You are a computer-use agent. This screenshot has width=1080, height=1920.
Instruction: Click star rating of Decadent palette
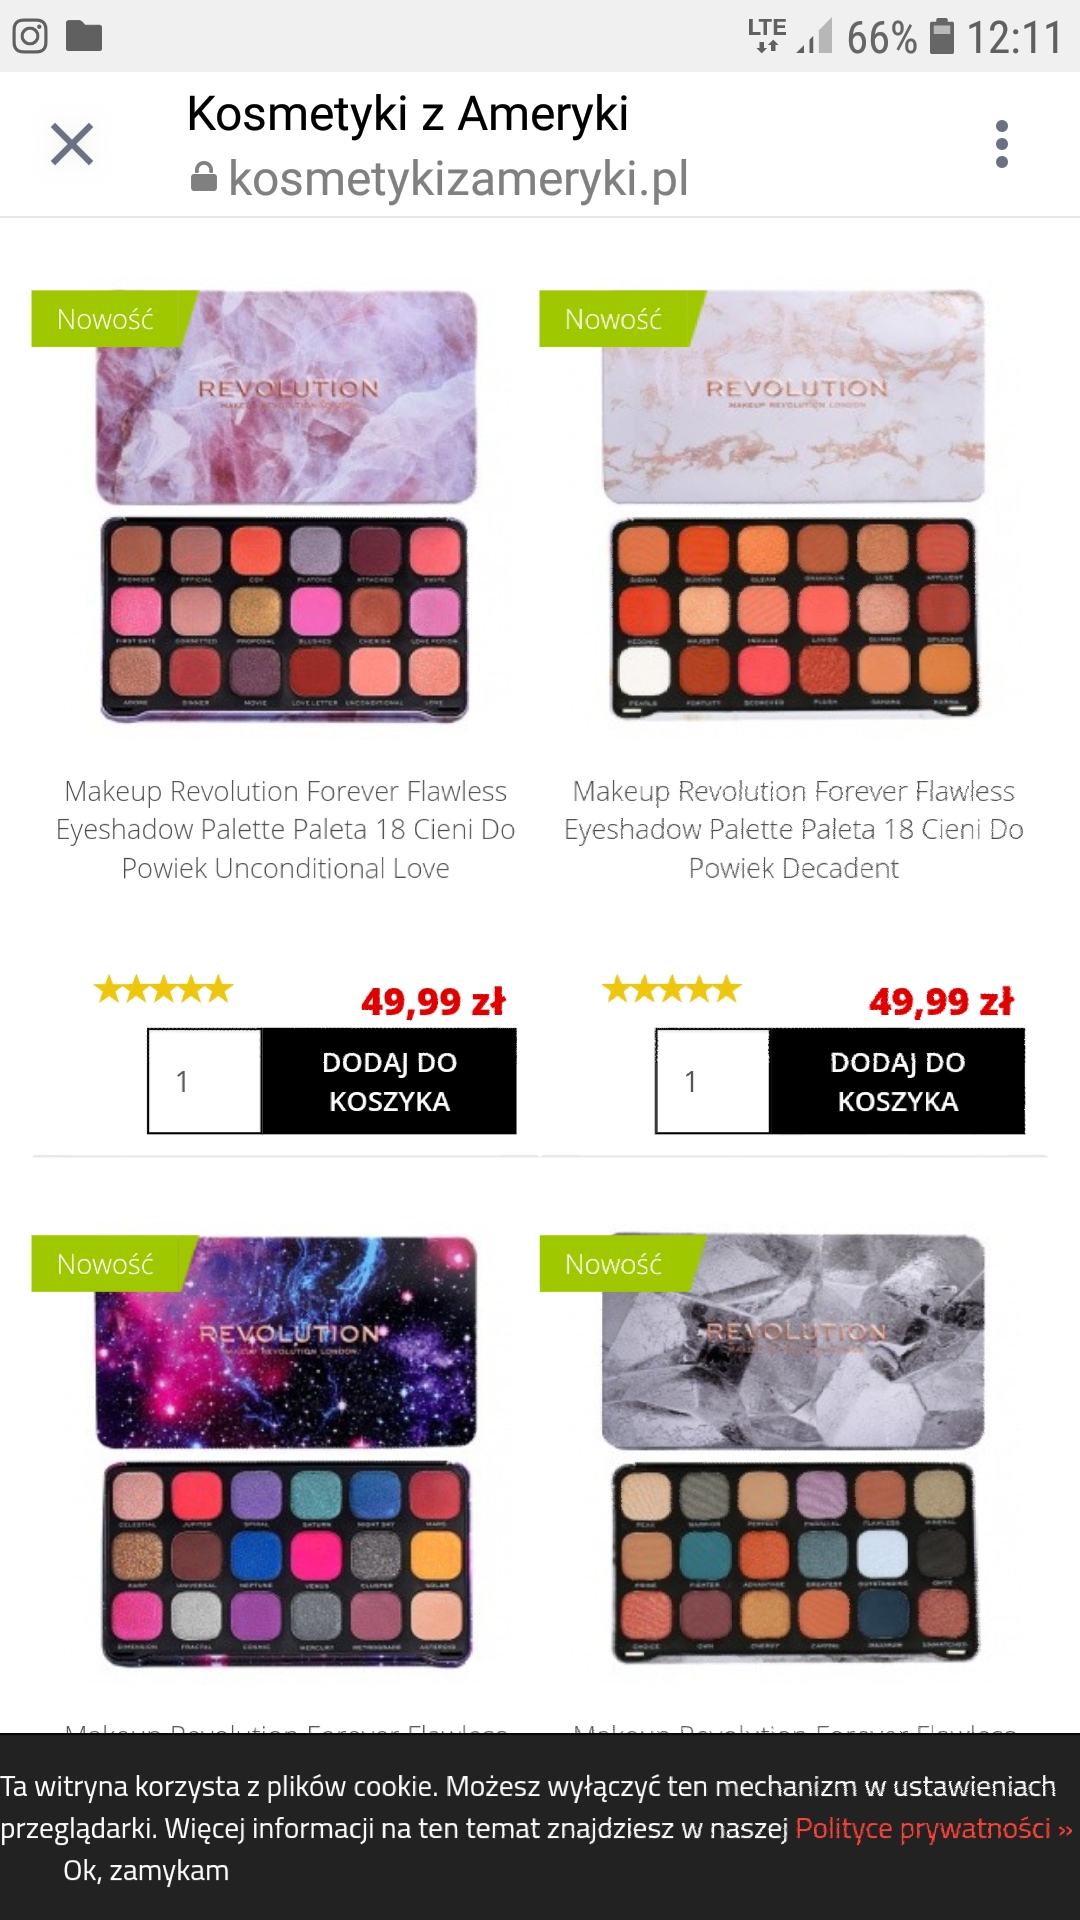672,990
